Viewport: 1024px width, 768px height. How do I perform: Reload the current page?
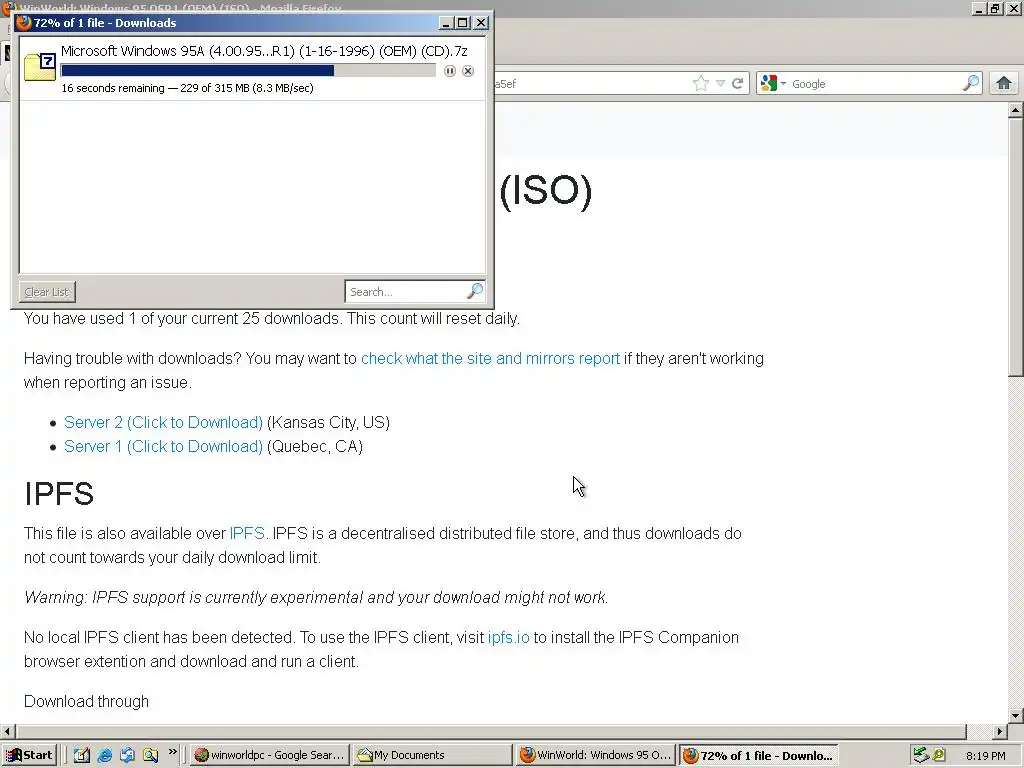click(738, 84)
